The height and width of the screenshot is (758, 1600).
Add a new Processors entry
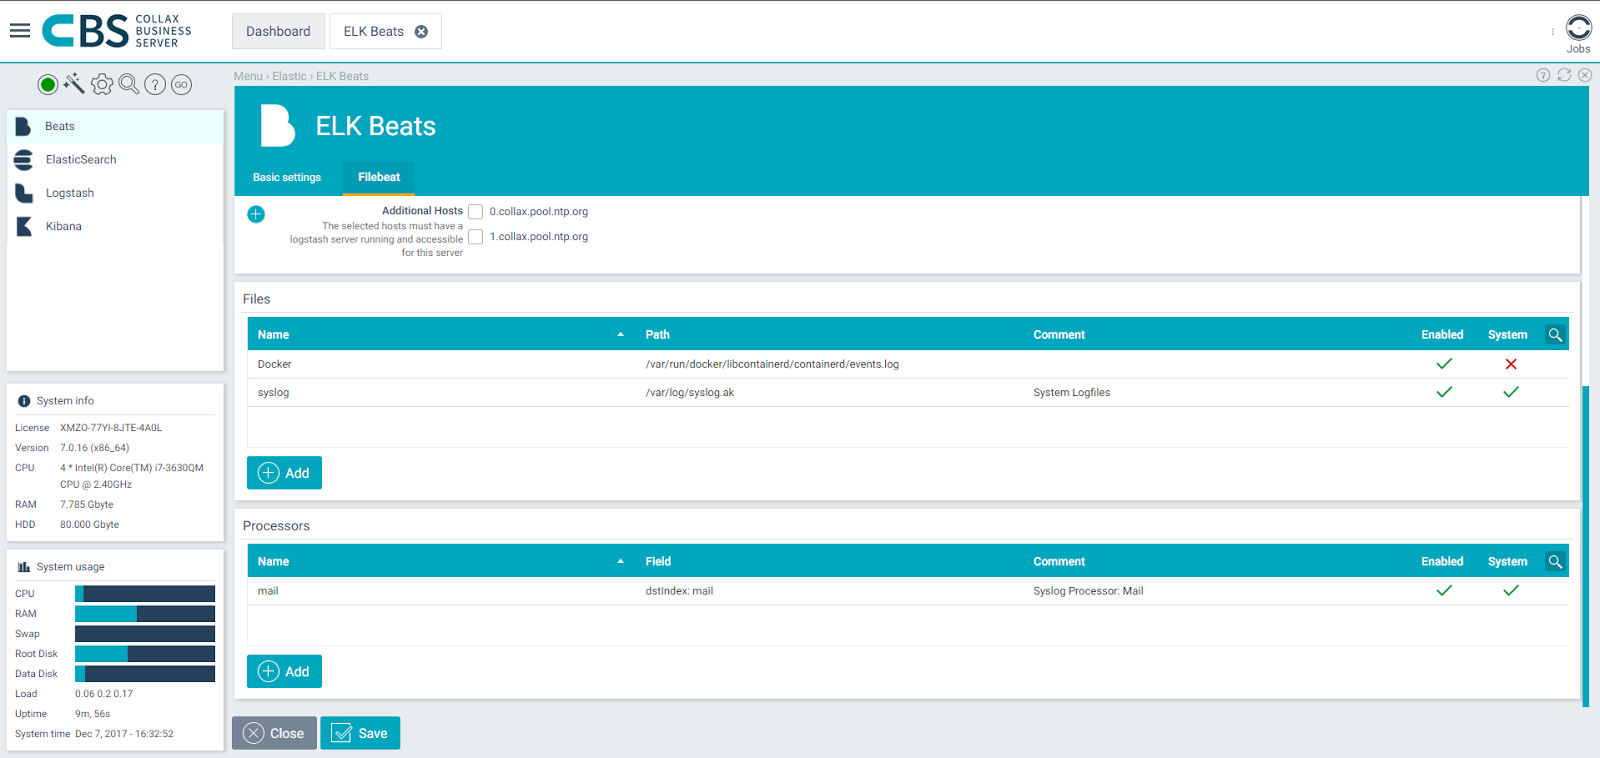(284, 672)
